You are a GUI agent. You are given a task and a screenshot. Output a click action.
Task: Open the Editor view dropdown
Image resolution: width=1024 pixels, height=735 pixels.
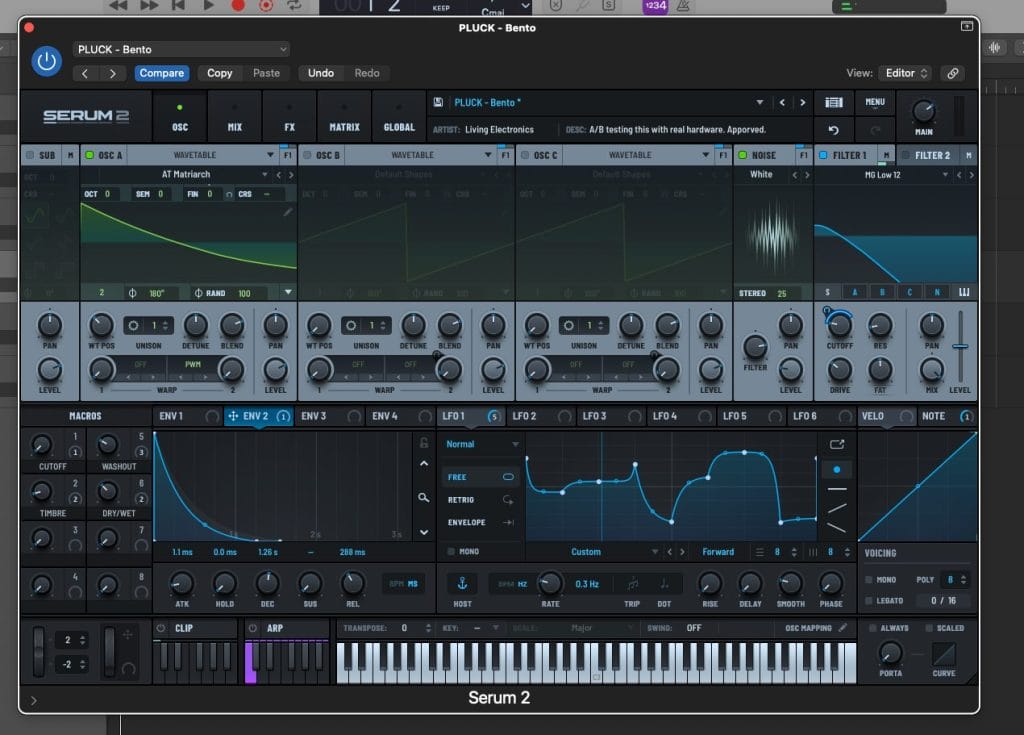tap(905, 73)
